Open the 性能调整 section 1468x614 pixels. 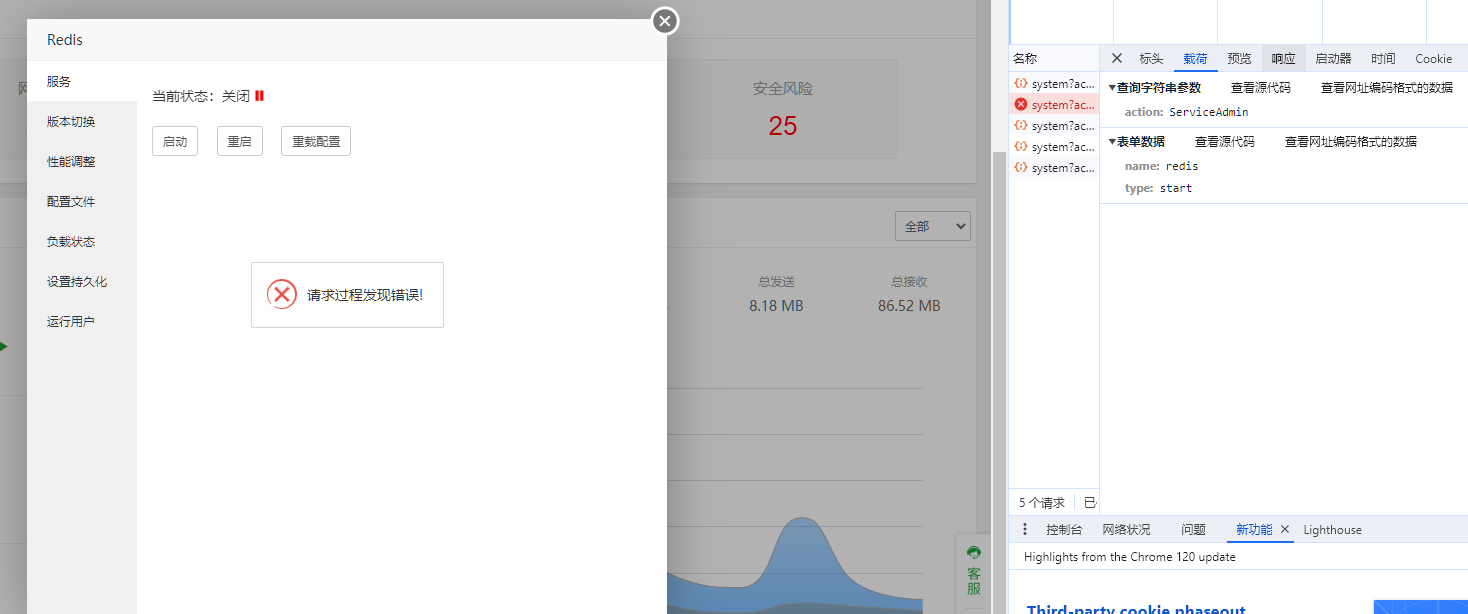[x=82, y=161]
